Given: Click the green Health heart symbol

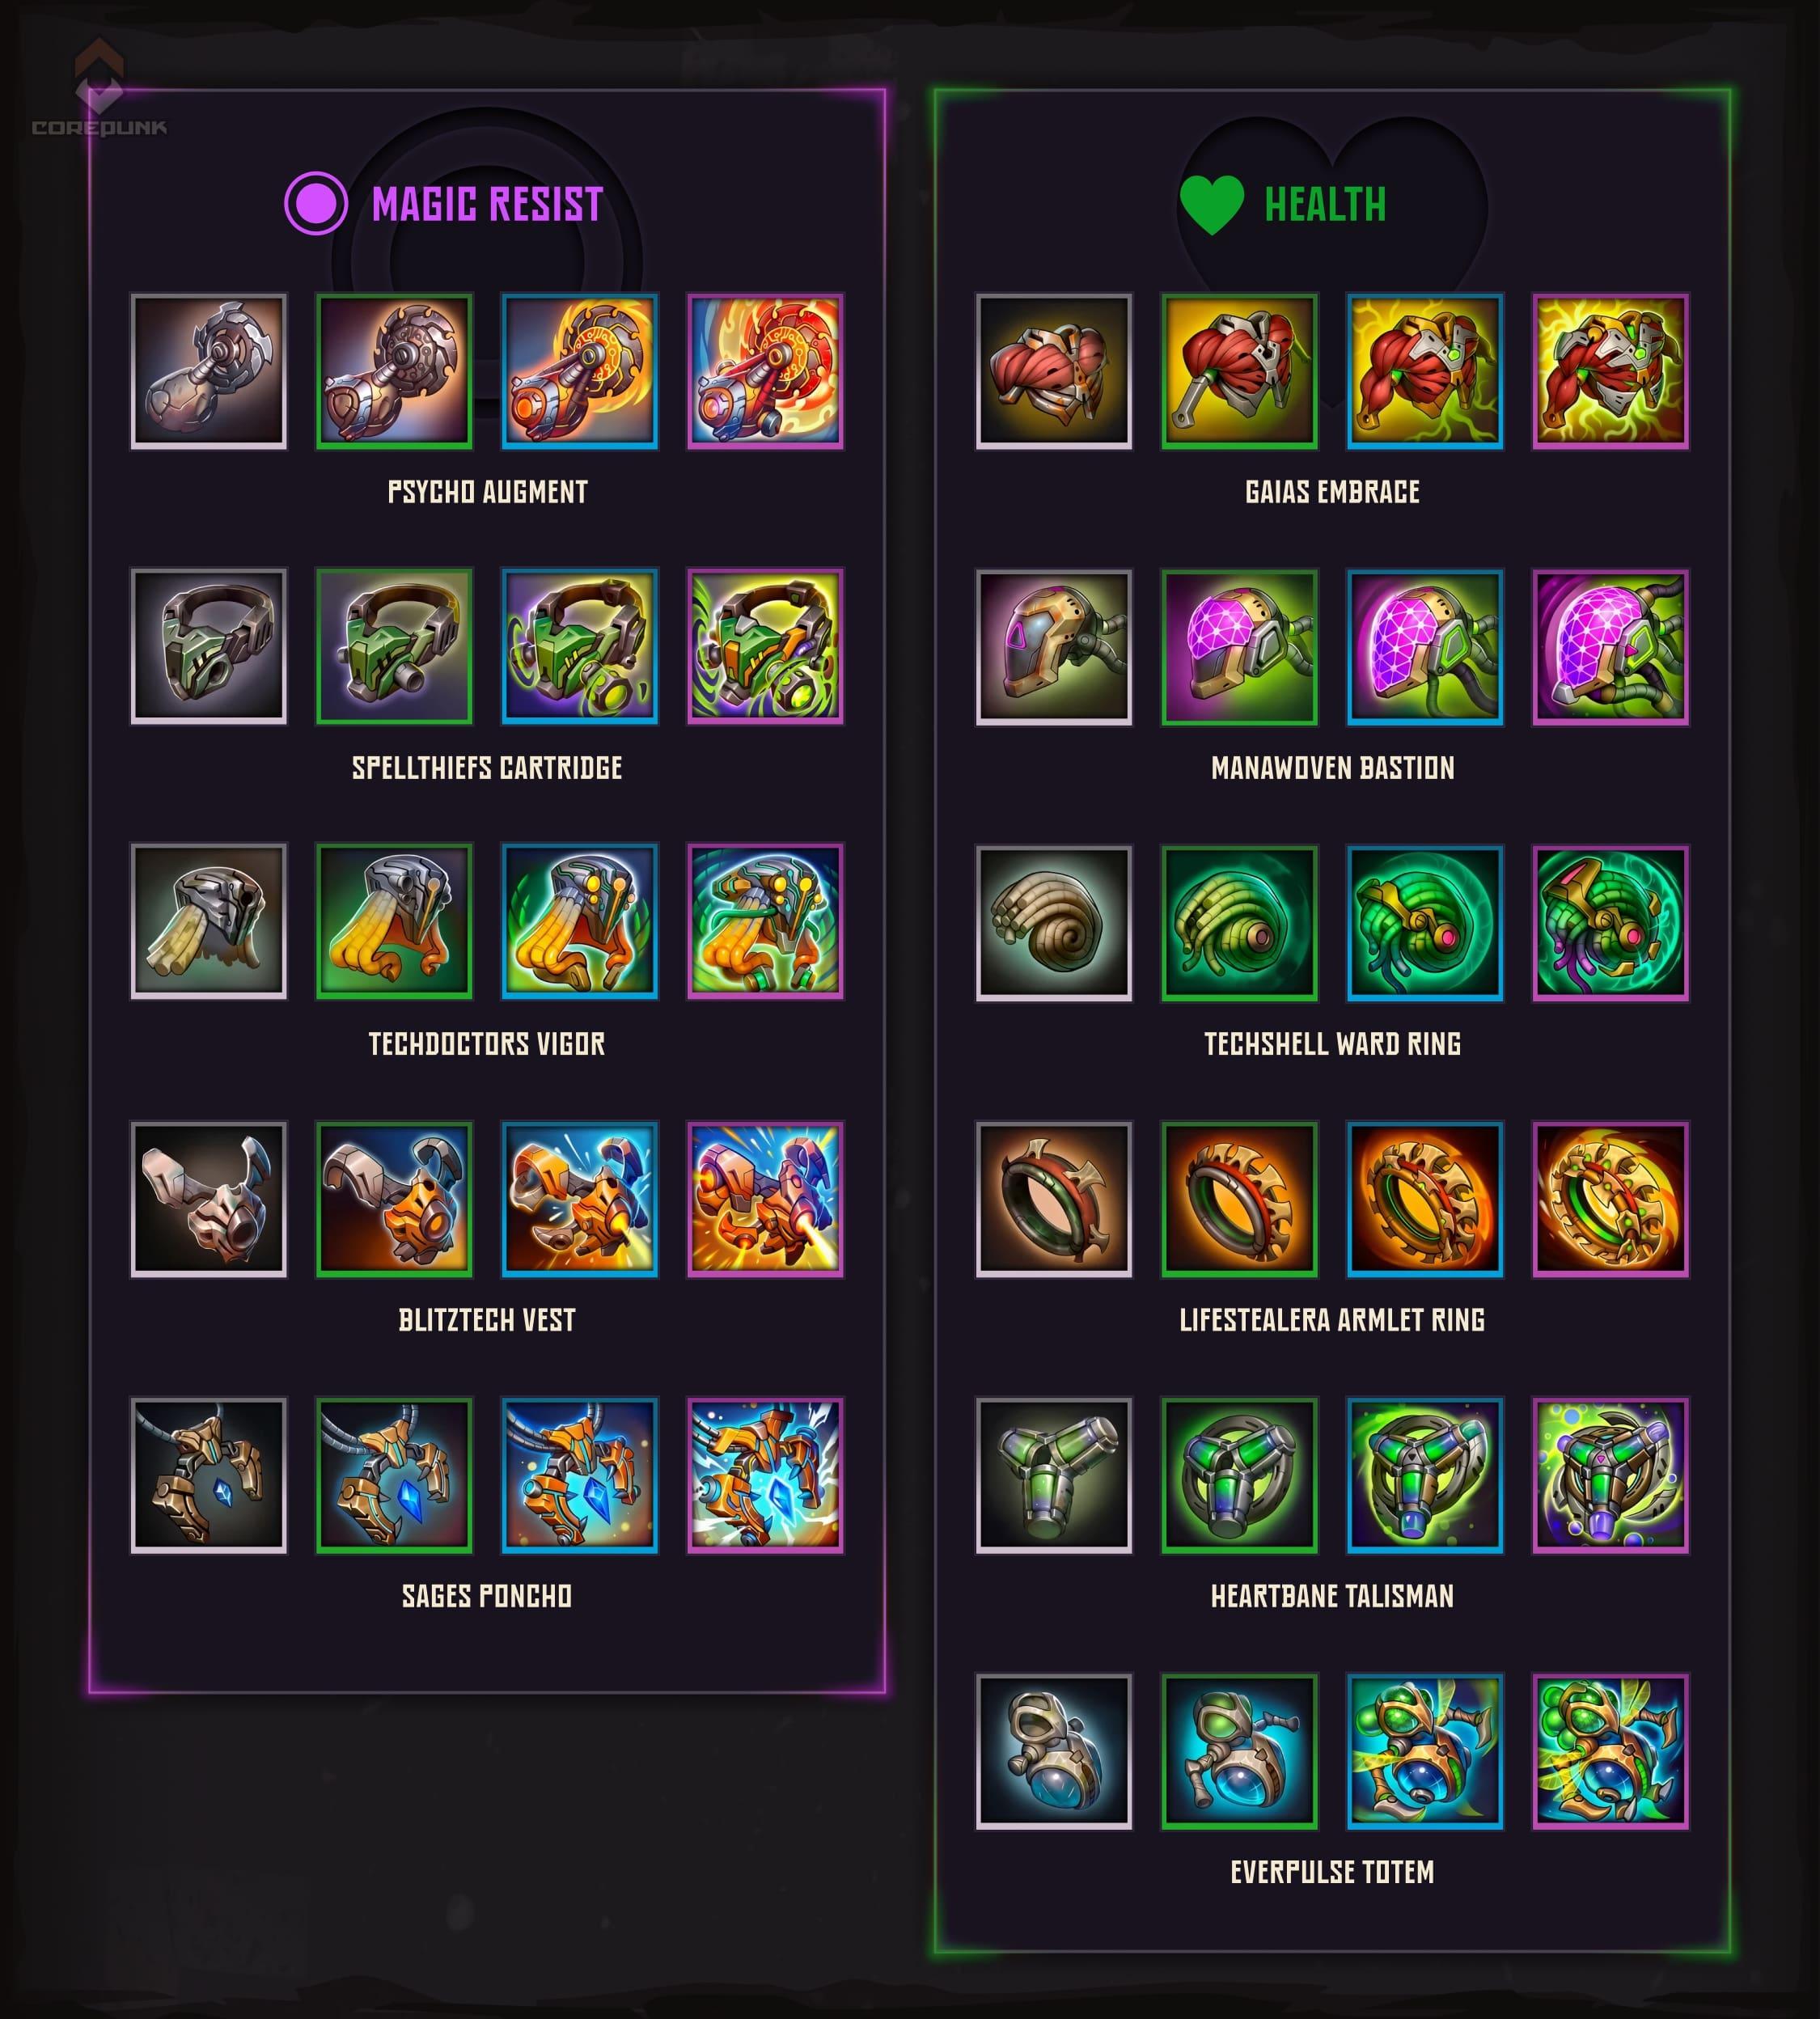Looking at the screenshot, I should coord(1212,204).
